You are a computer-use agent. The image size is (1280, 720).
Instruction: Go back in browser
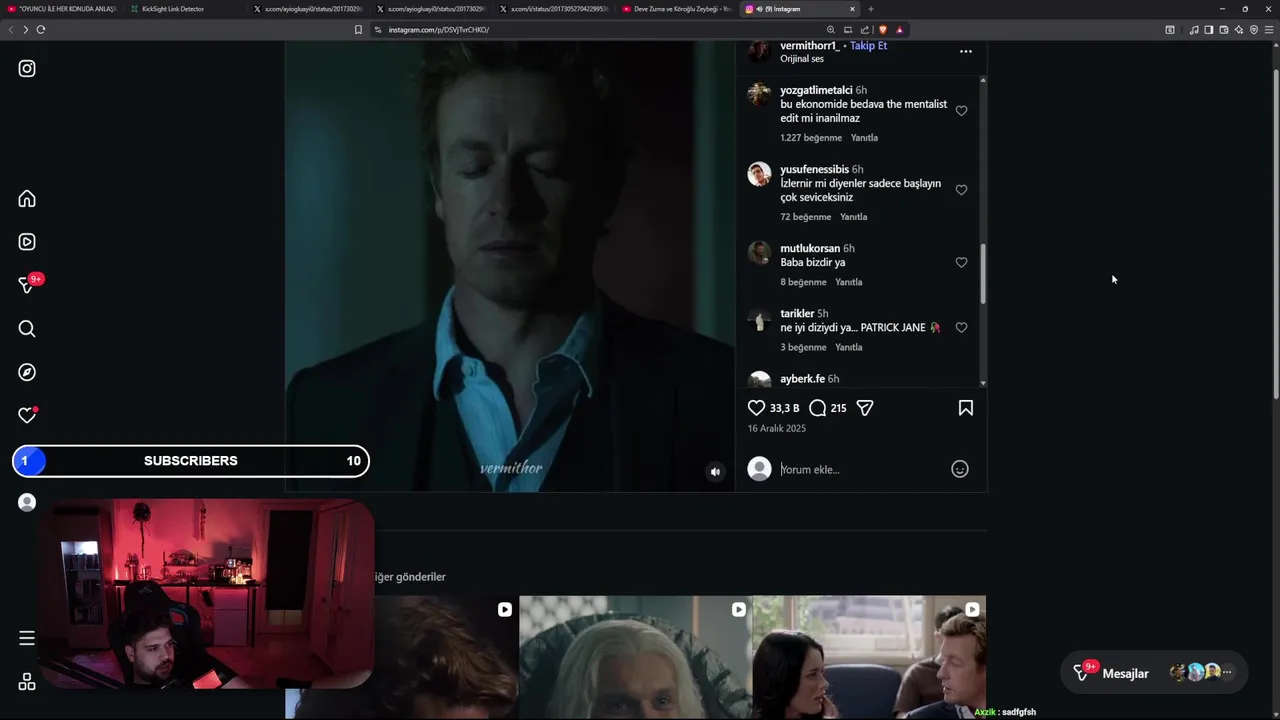pos(11,30)
